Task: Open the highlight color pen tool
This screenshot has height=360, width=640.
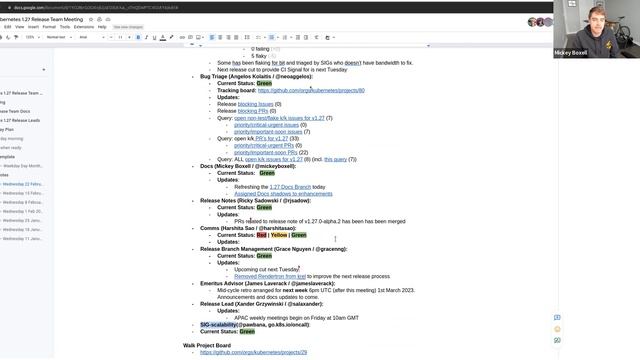Action: point(171,37)
